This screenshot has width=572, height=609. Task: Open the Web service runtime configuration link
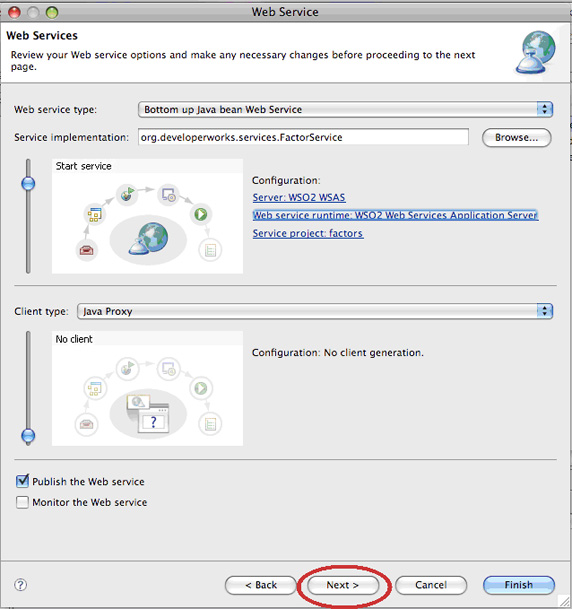tap(395, 215)
